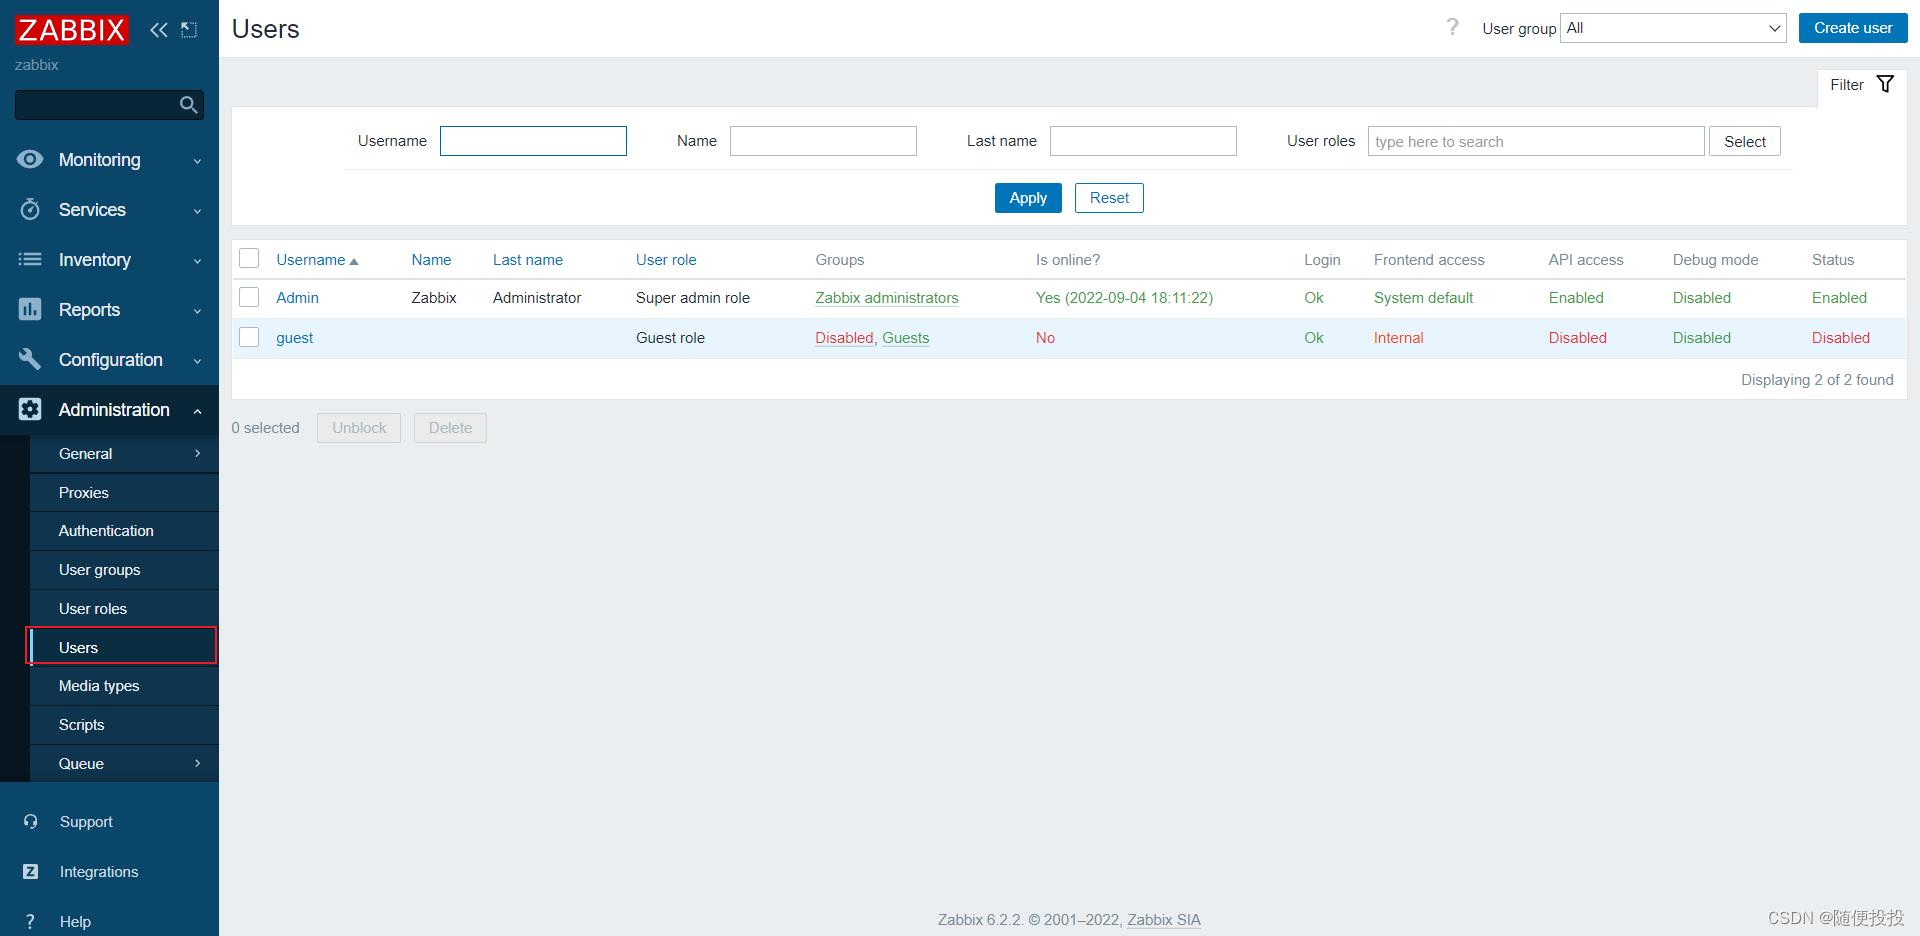Open the Disabled group link for guest
This screenshot has height=936, width=1920.
(x=844, y=338)
